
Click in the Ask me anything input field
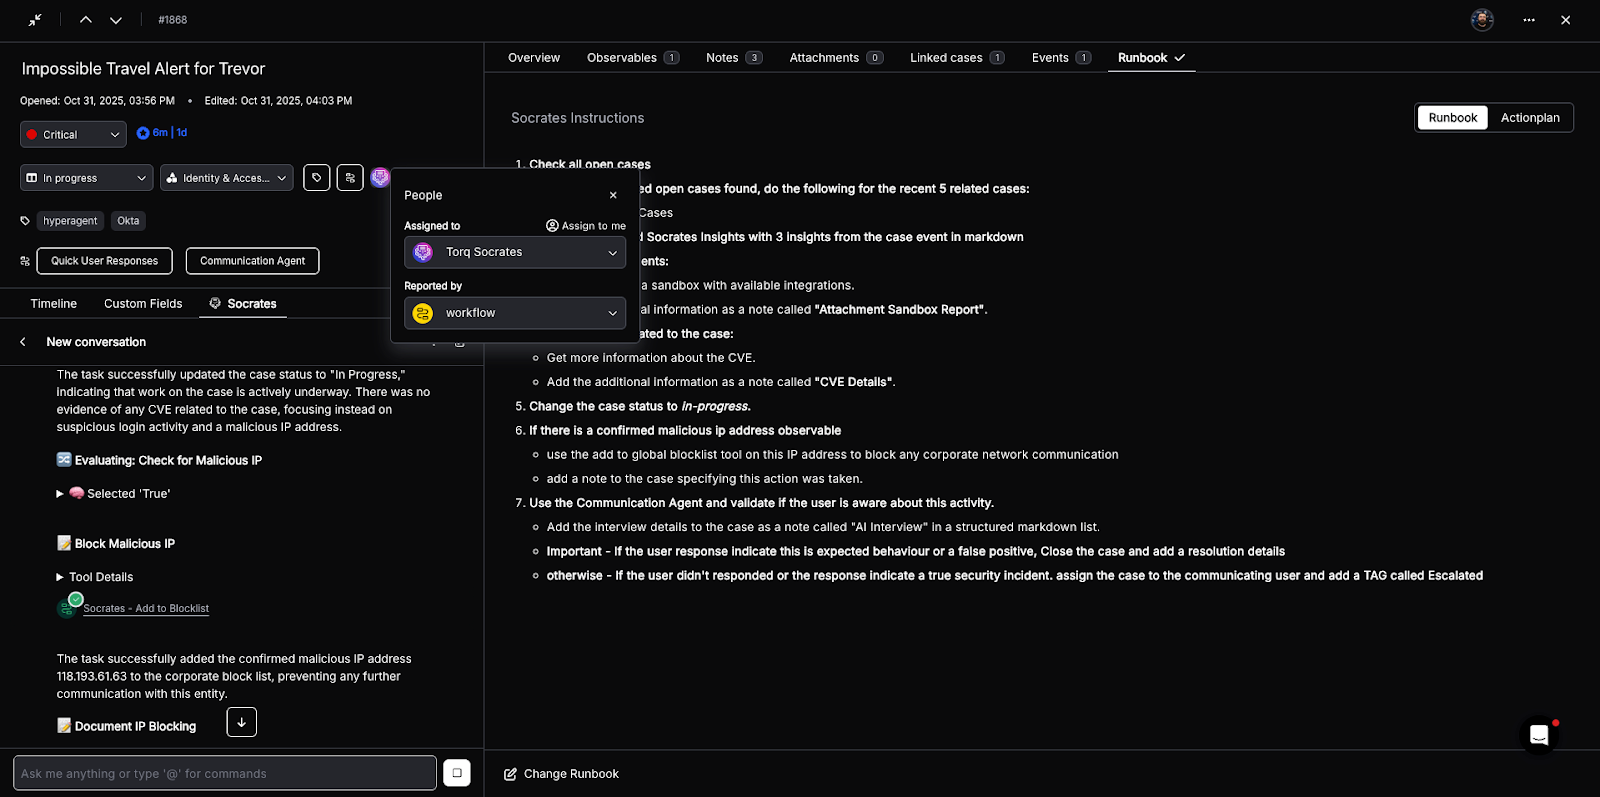tap(225, 773)
